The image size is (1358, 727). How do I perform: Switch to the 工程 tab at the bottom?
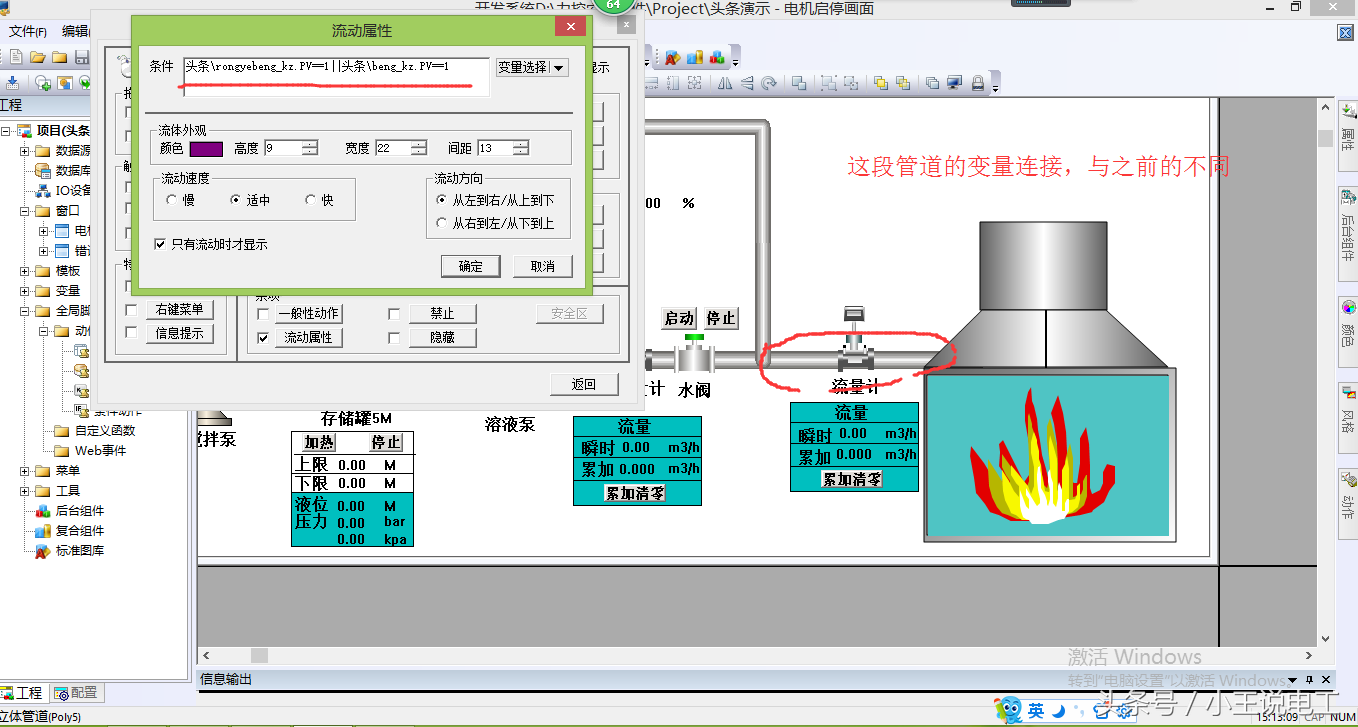click(22, 692)
